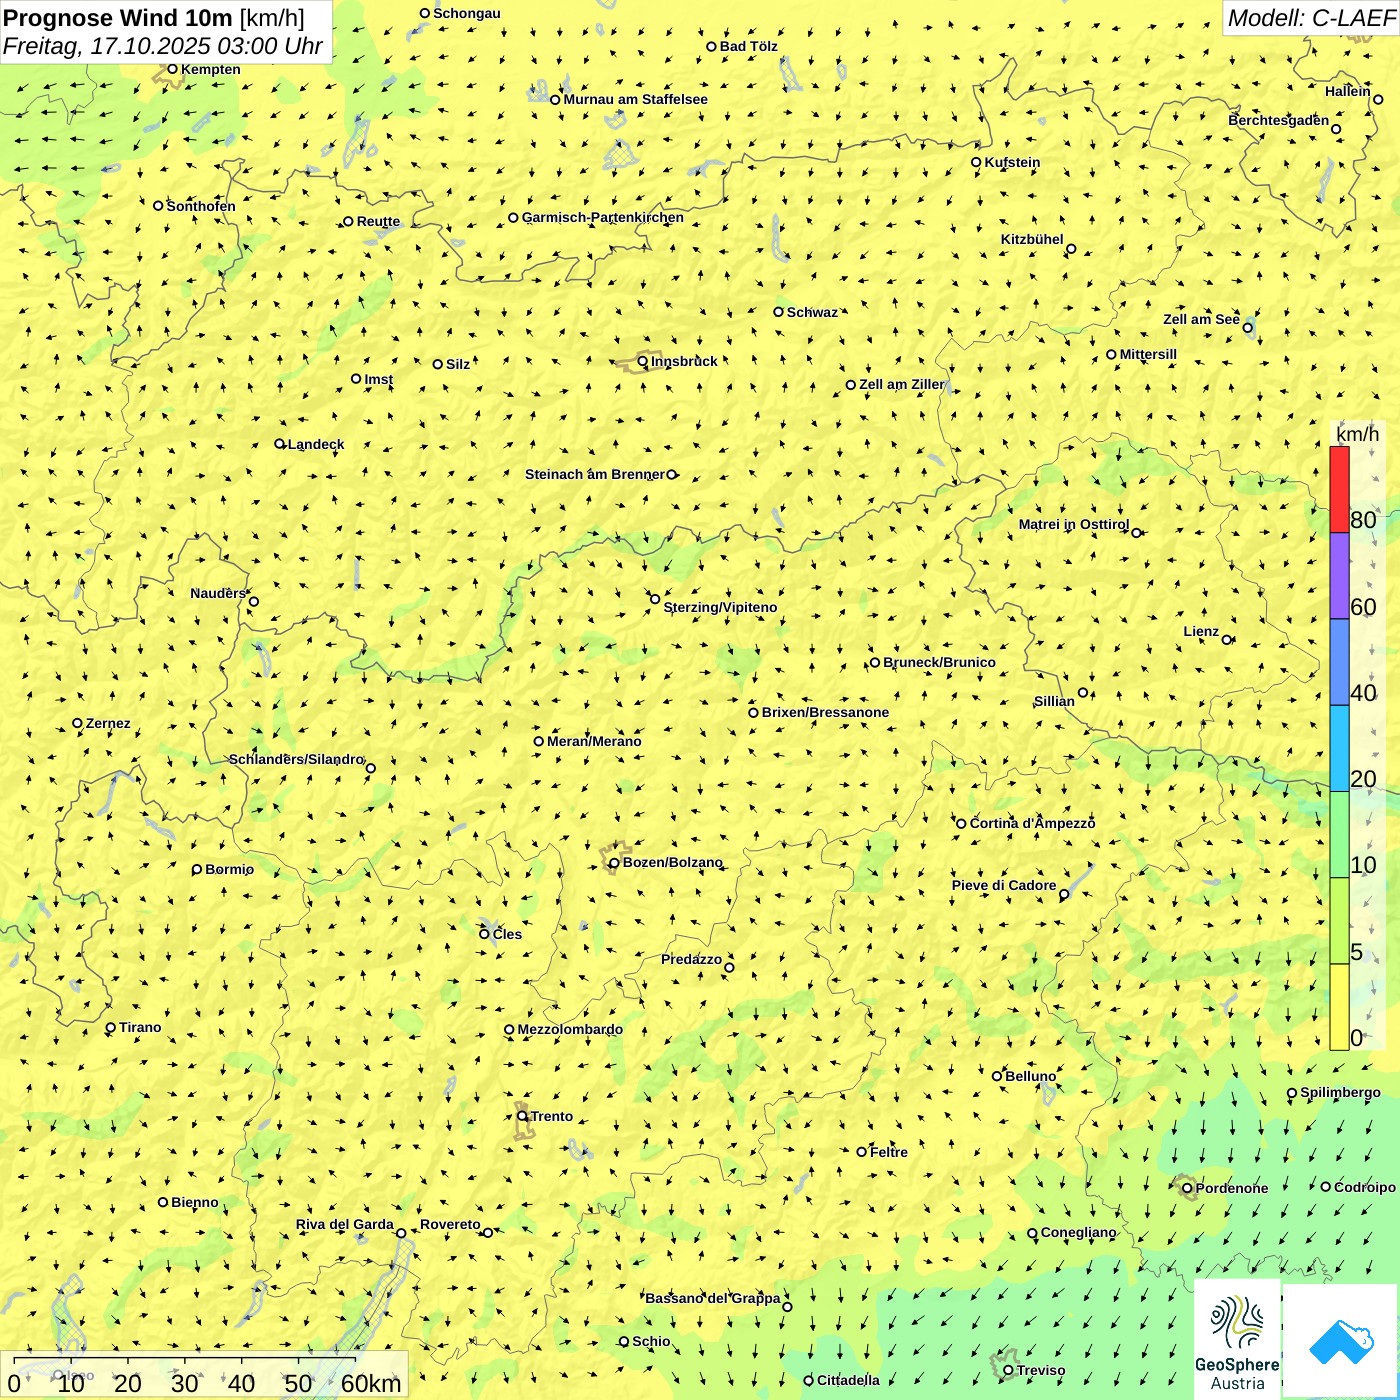Click the 'Schwaz' label
The height and width of the screenshot is (1400, 1400).
[812, 312]
